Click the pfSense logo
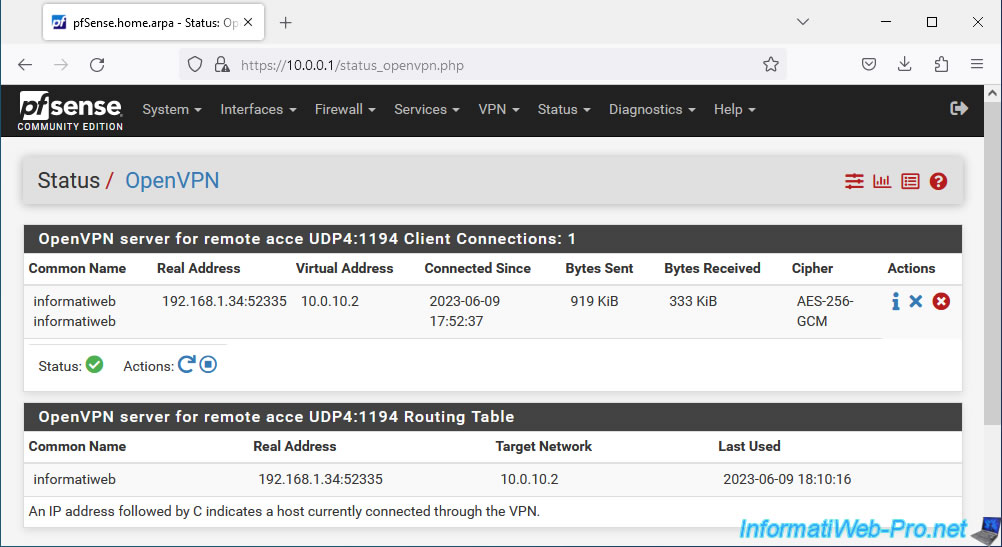 [70, 111]
